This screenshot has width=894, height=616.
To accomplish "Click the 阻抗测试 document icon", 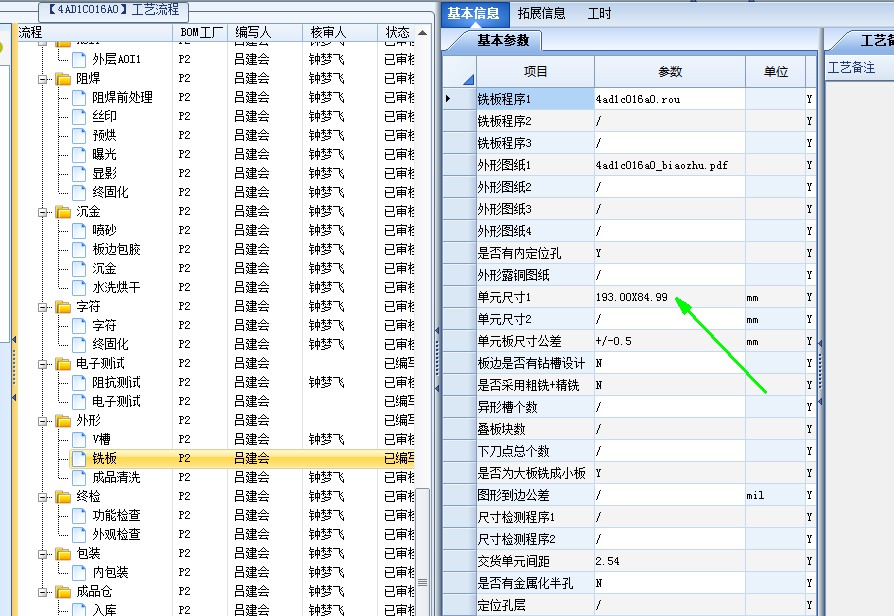I will pyautogui.click(x=79, y=382).
